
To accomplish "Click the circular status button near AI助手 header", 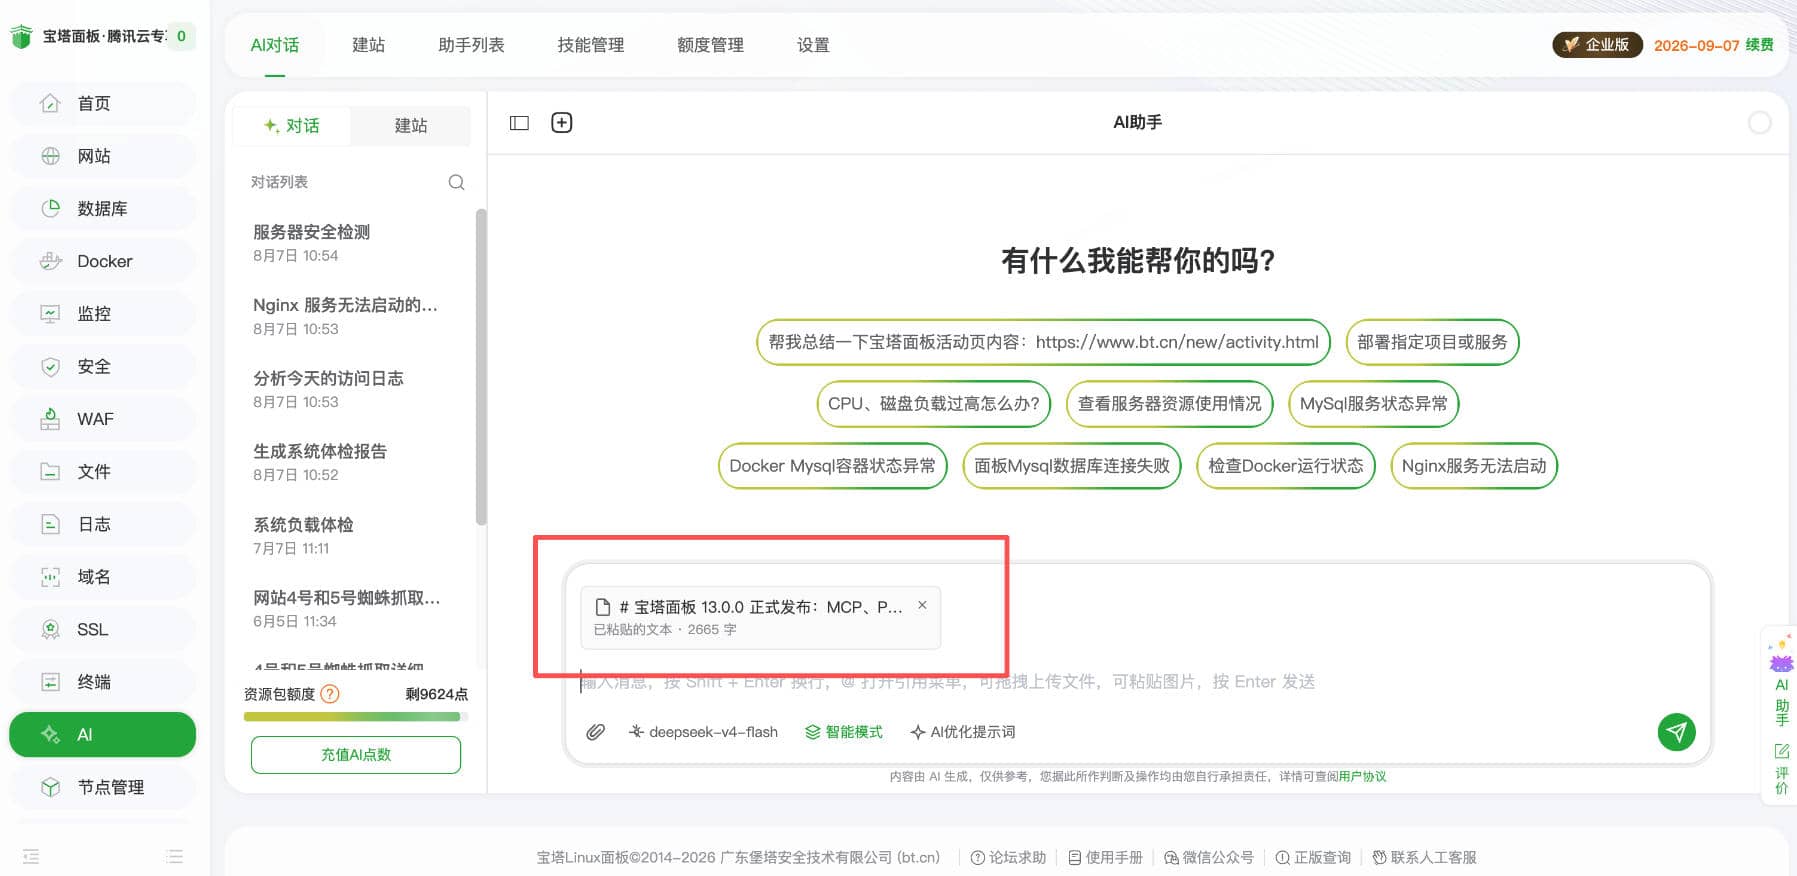I will click(1759, 123).
